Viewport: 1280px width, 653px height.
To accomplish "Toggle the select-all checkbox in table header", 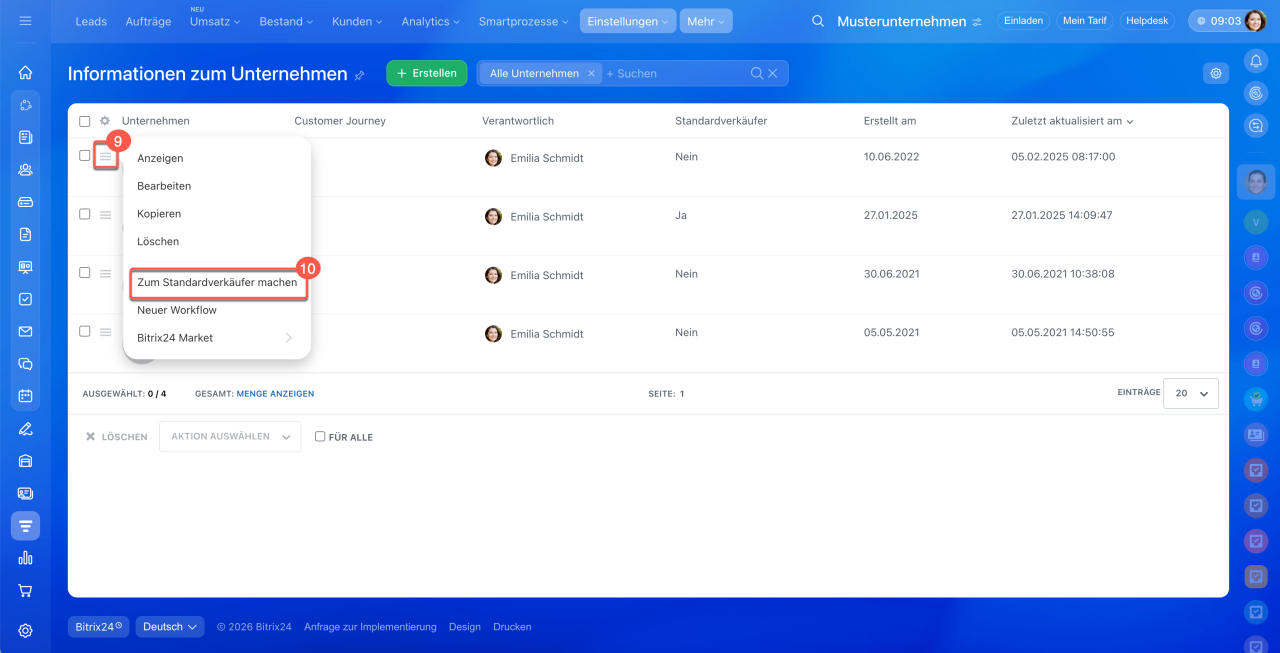I will (85, 121).
